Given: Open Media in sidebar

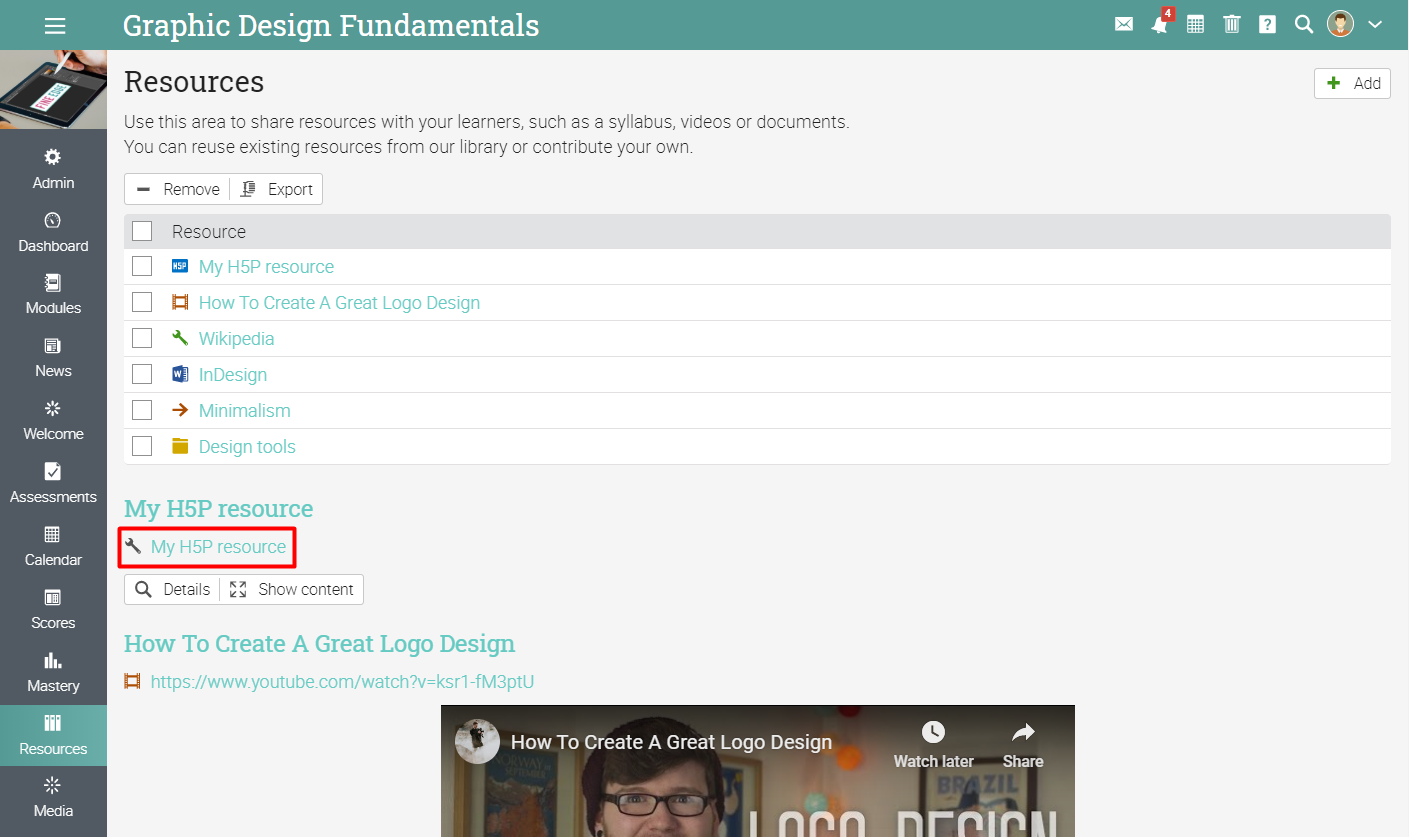Looking at the screenshot, I should tap(53, 798).
